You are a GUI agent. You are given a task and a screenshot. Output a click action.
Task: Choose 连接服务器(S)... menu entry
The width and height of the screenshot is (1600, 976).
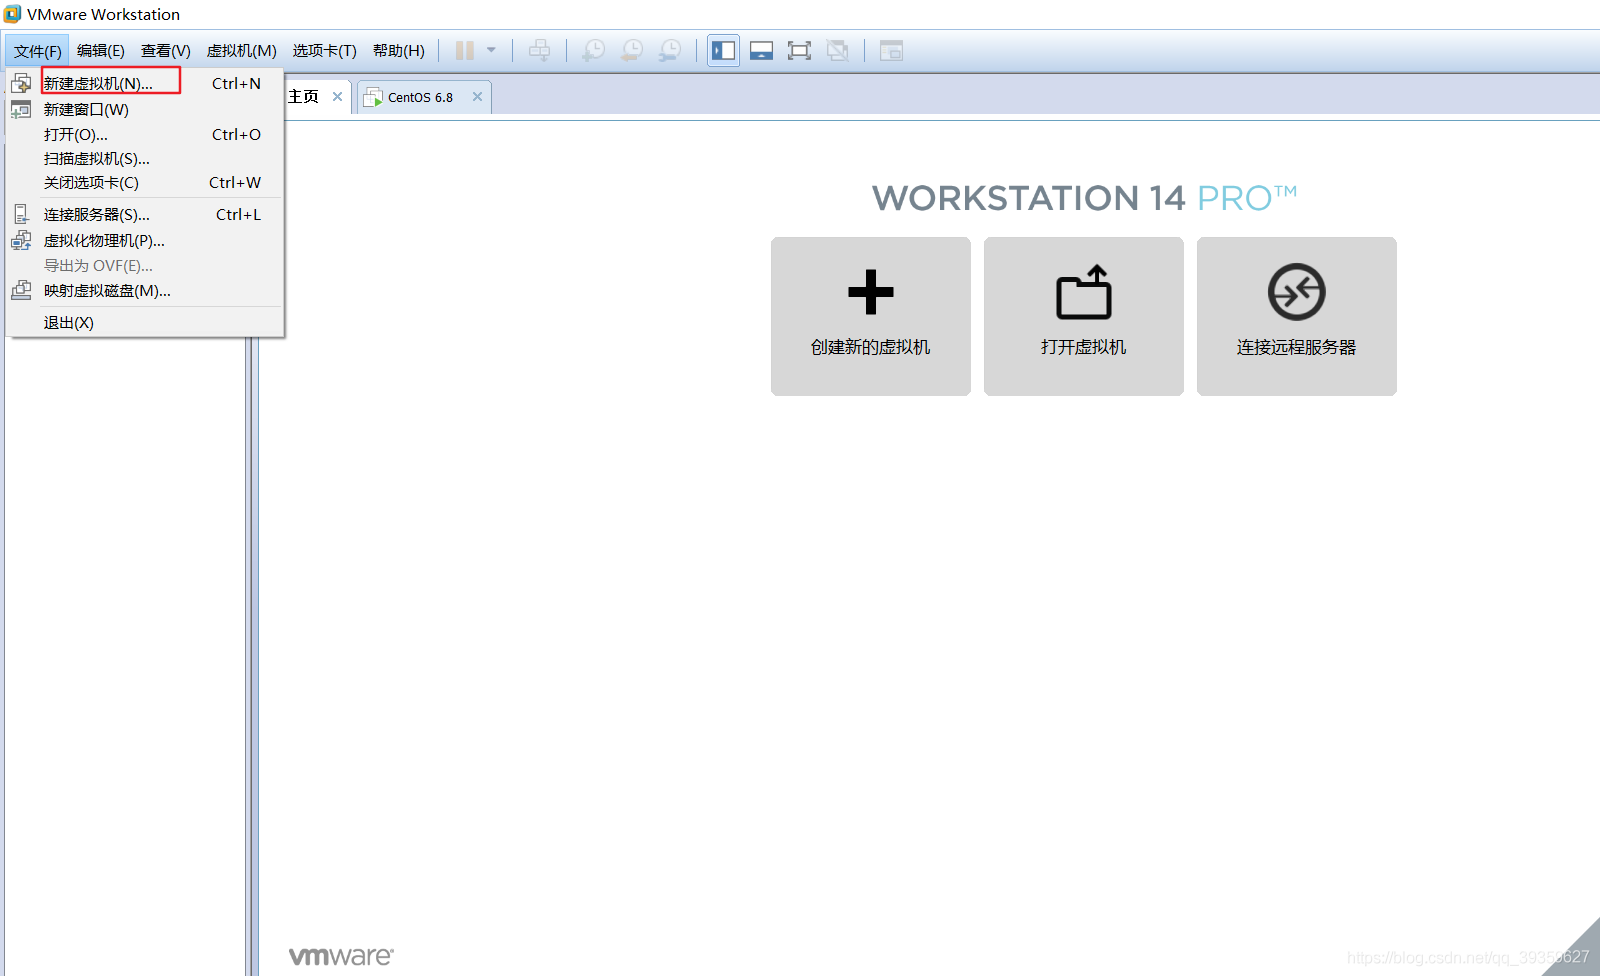[x=145, y=214]
